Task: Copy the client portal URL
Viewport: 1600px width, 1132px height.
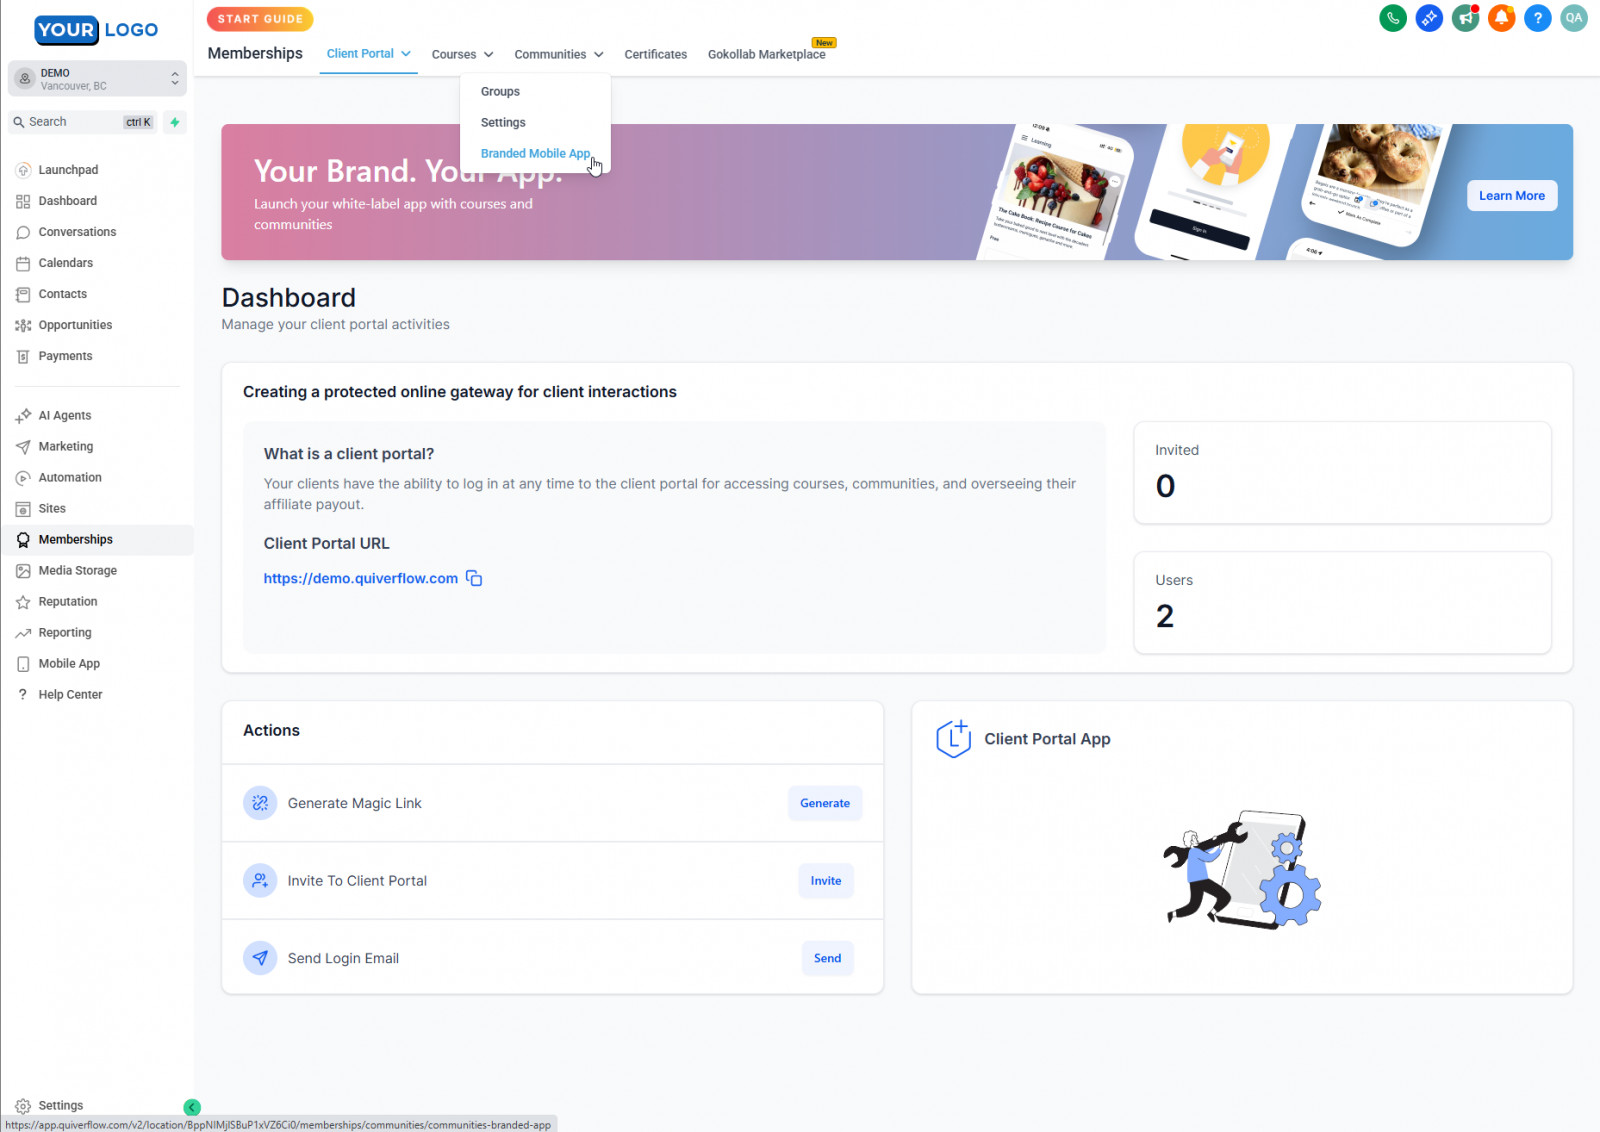Action: (474, 579)
